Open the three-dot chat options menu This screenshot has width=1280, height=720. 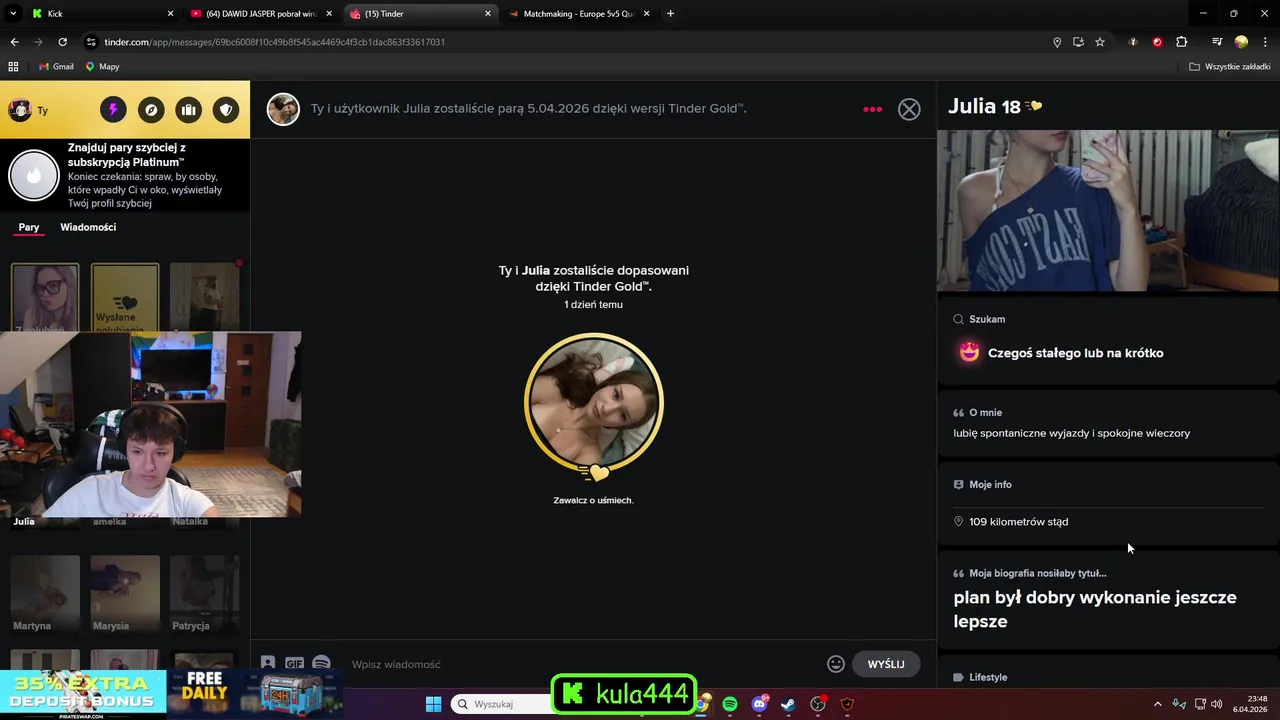tap(873, 109)
